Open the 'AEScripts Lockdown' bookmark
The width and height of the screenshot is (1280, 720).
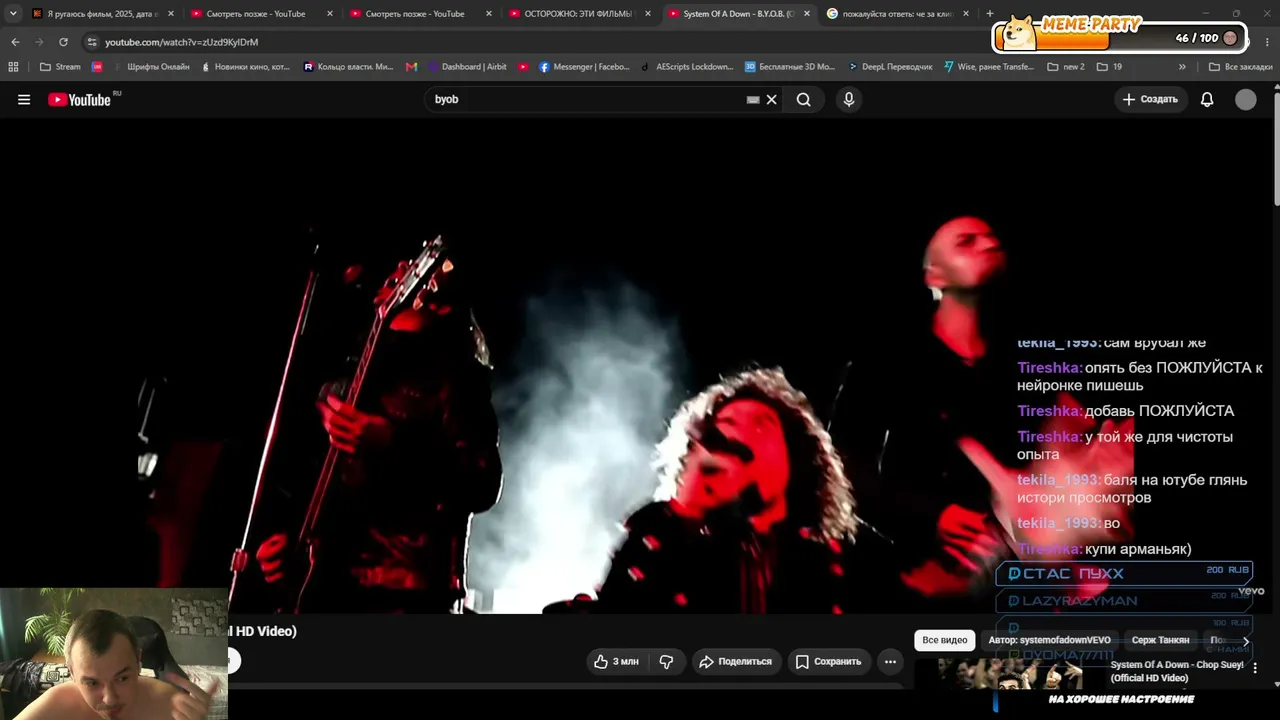[x=687, y=67]
